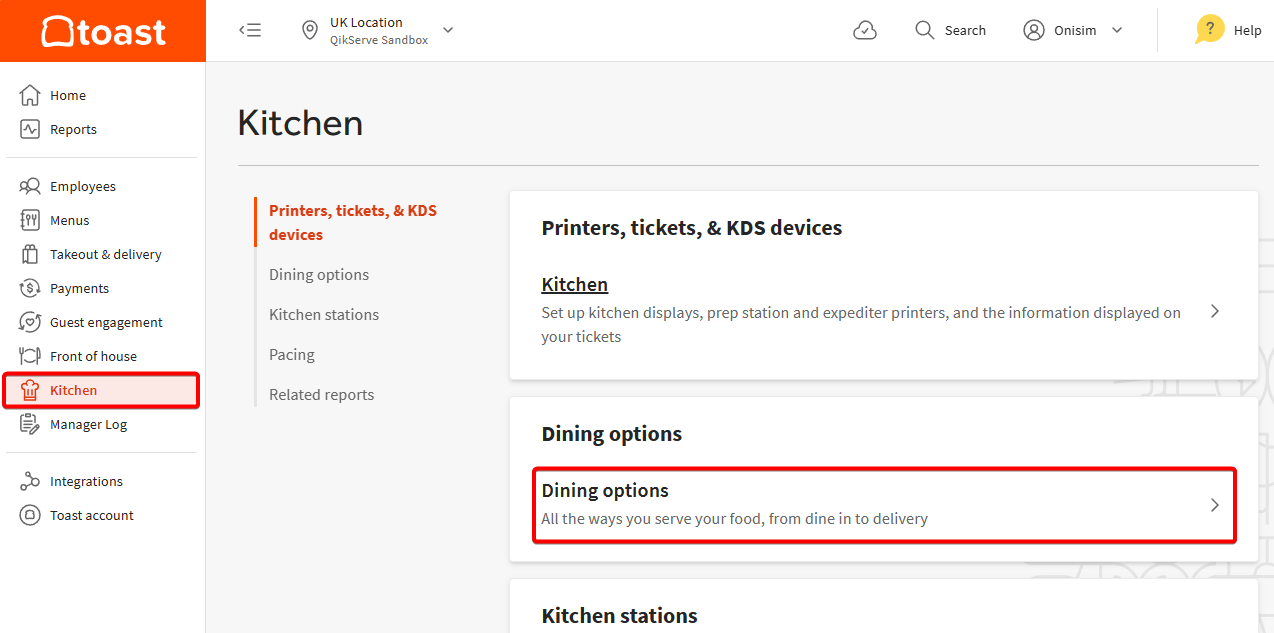Click the Integrations icon

point(30,480)
